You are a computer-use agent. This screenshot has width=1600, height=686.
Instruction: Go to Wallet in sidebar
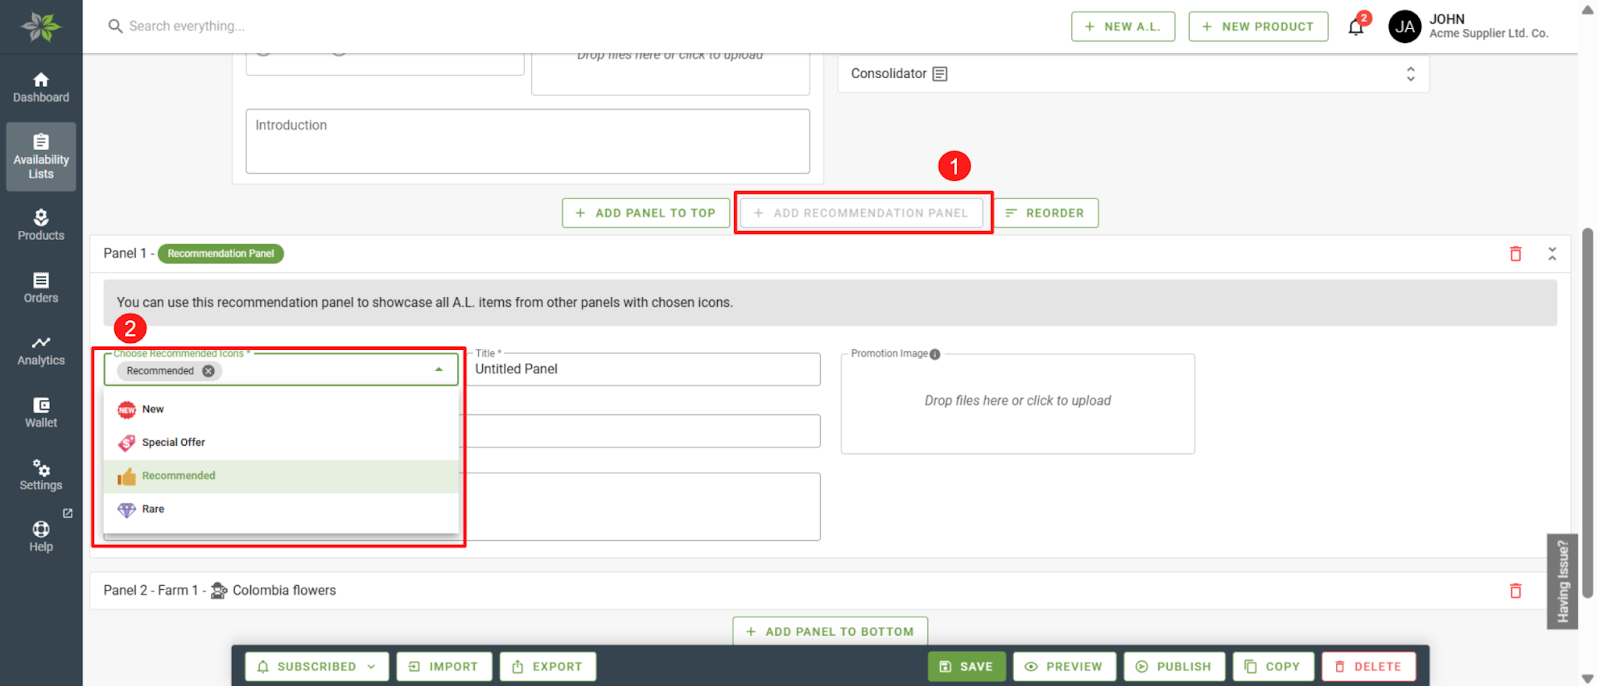pos(41,412)
